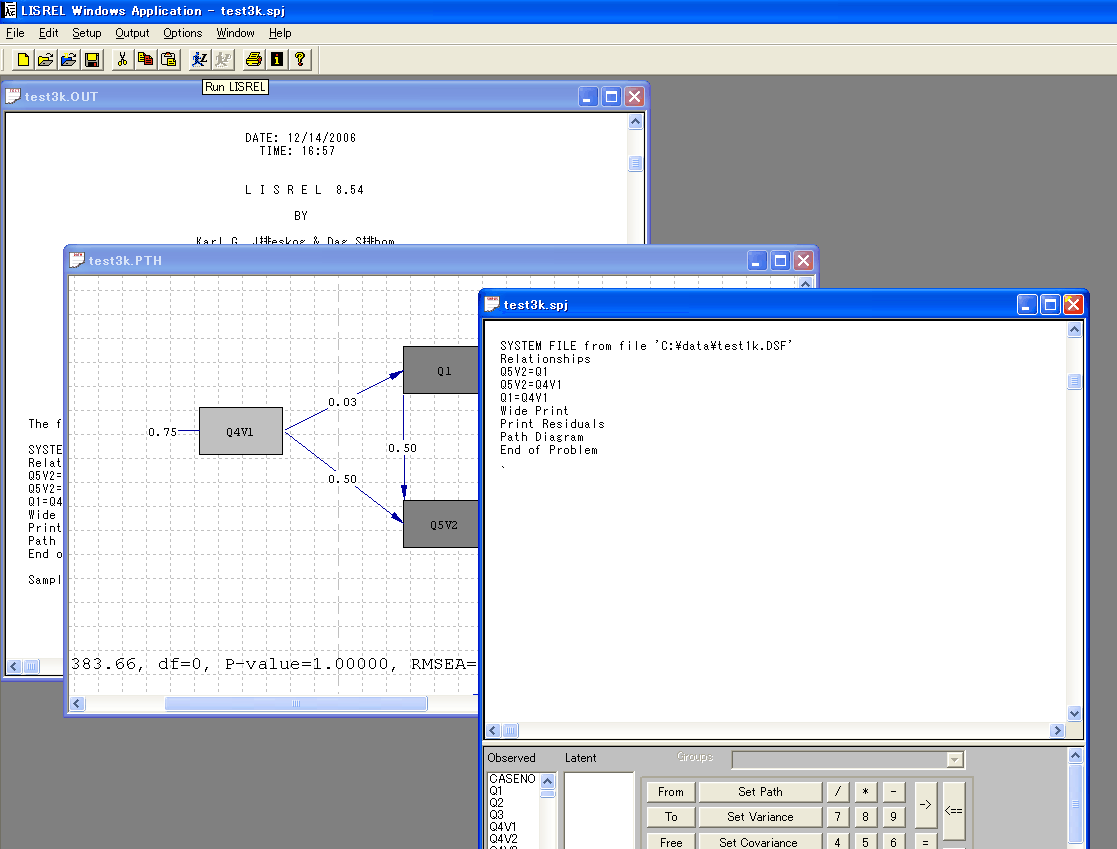Click the Open file folder icon
This screenshot has width=1117, height=849.
pyautogui.click(x=46, y=59)
